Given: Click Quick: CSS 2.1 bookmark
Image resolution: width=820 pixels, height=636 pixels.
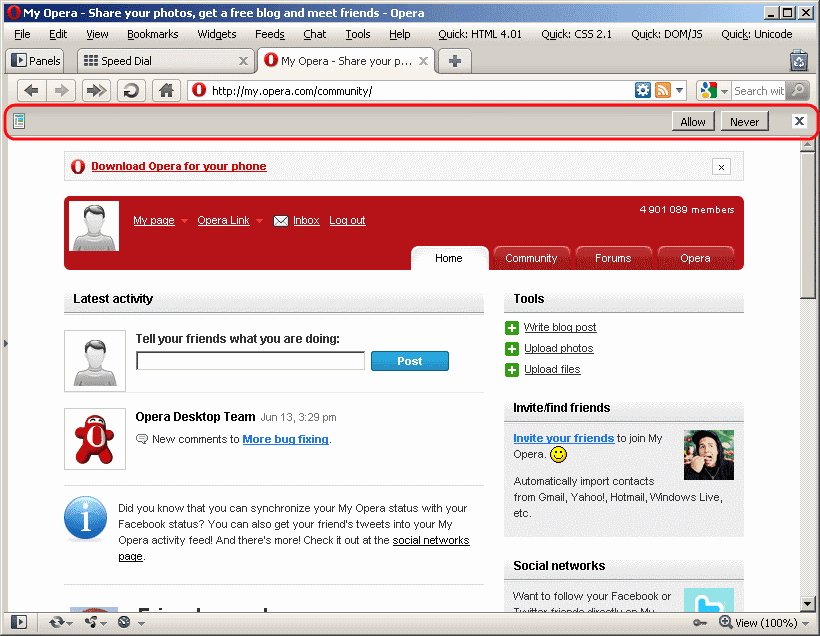Looking at the screenshot, I should tap(576, 34).
